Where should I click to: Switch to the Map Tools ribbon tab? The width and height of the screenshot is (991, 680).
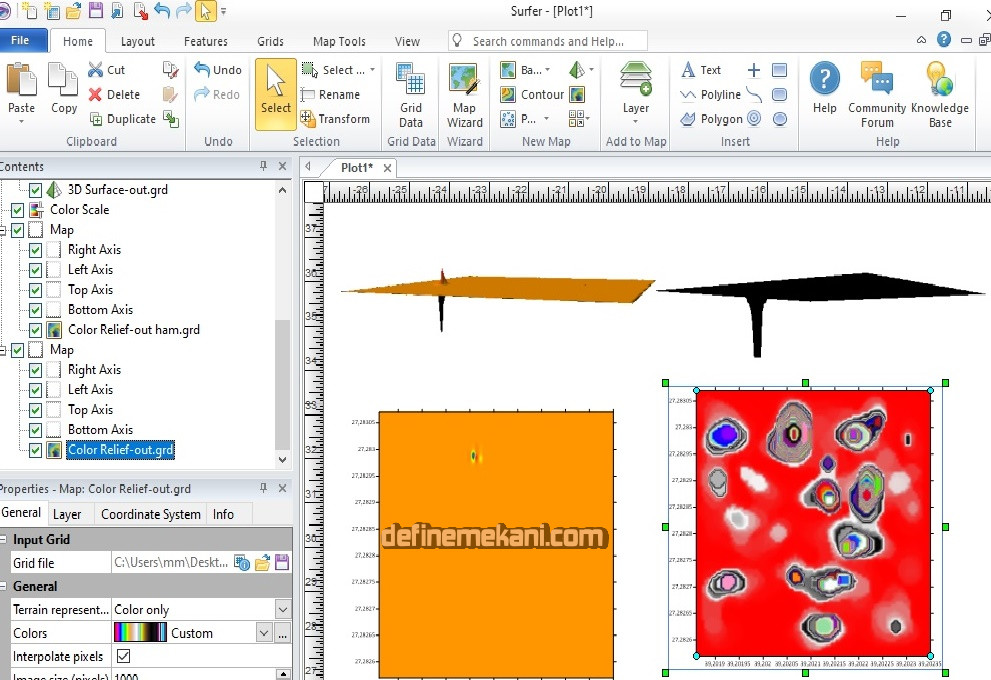[x=339, y=42]
